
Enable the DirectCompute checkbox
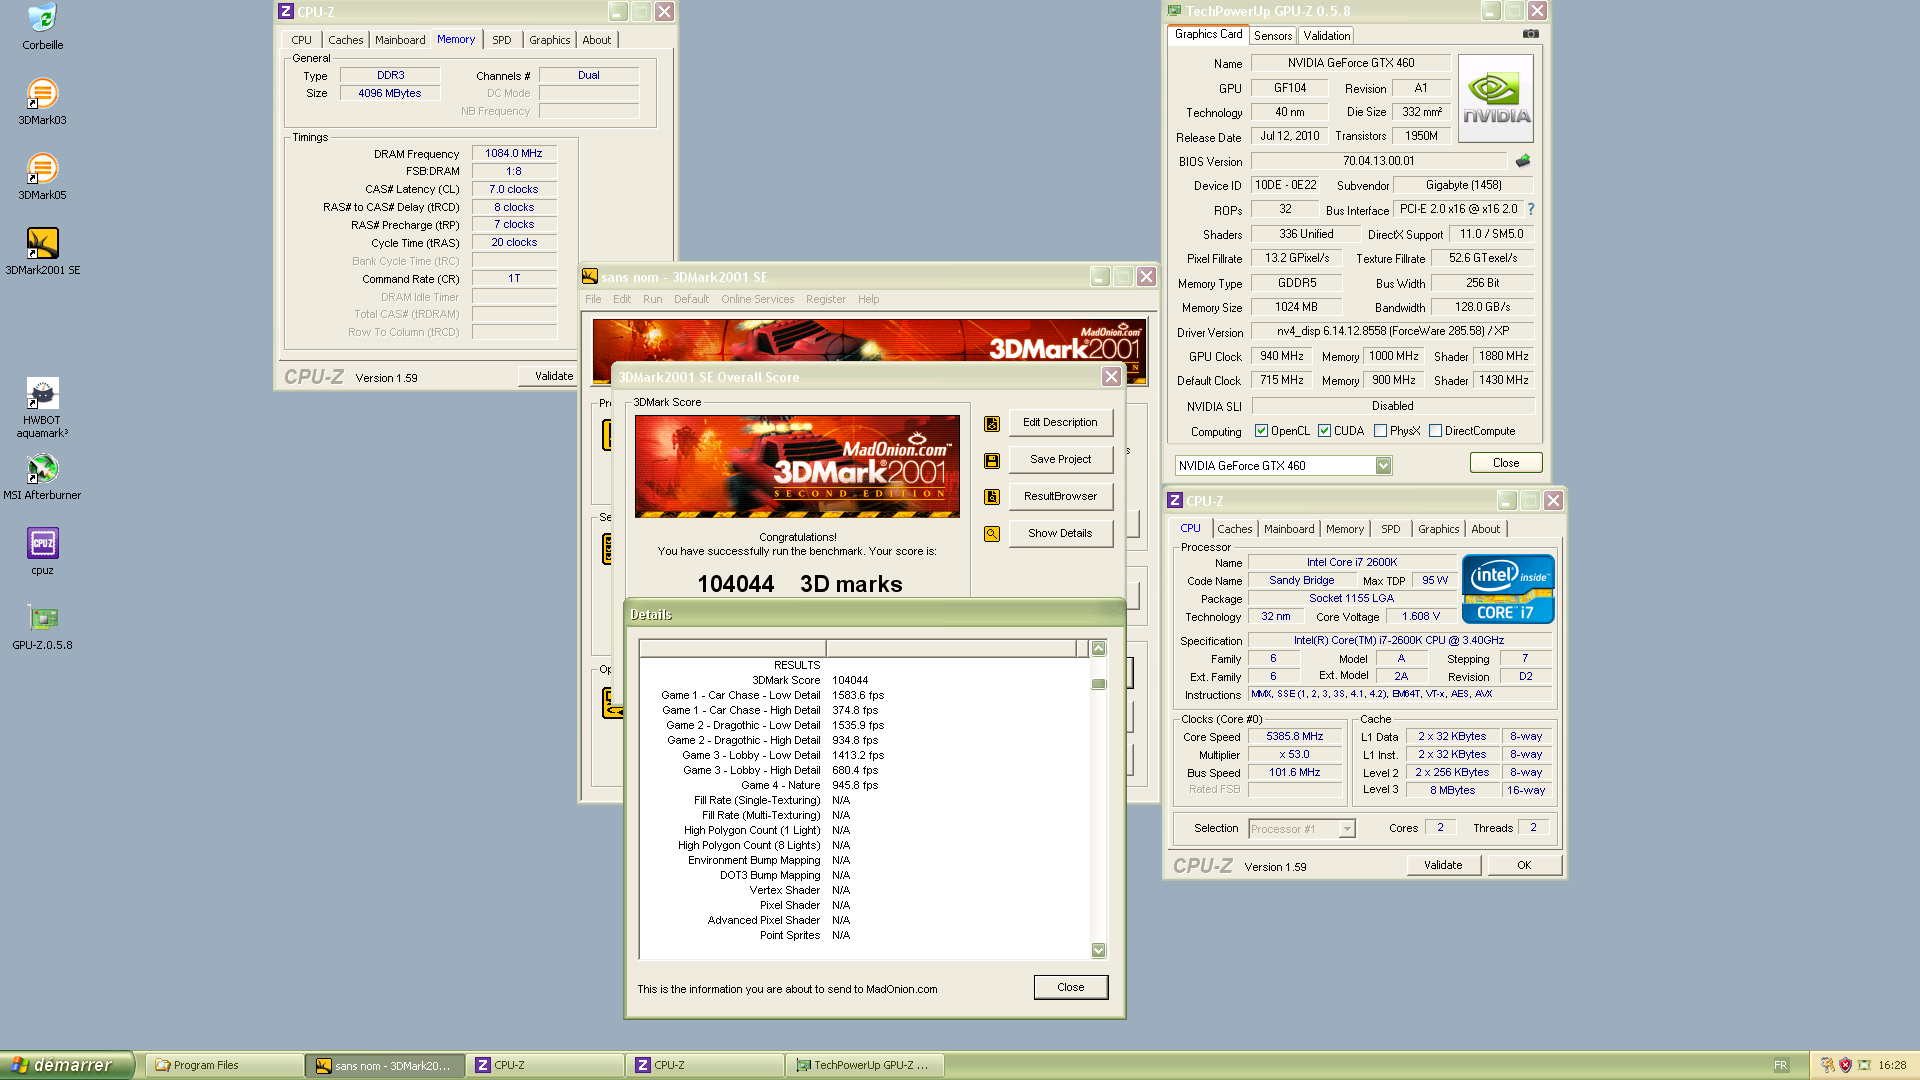(x=1435, y=431)
